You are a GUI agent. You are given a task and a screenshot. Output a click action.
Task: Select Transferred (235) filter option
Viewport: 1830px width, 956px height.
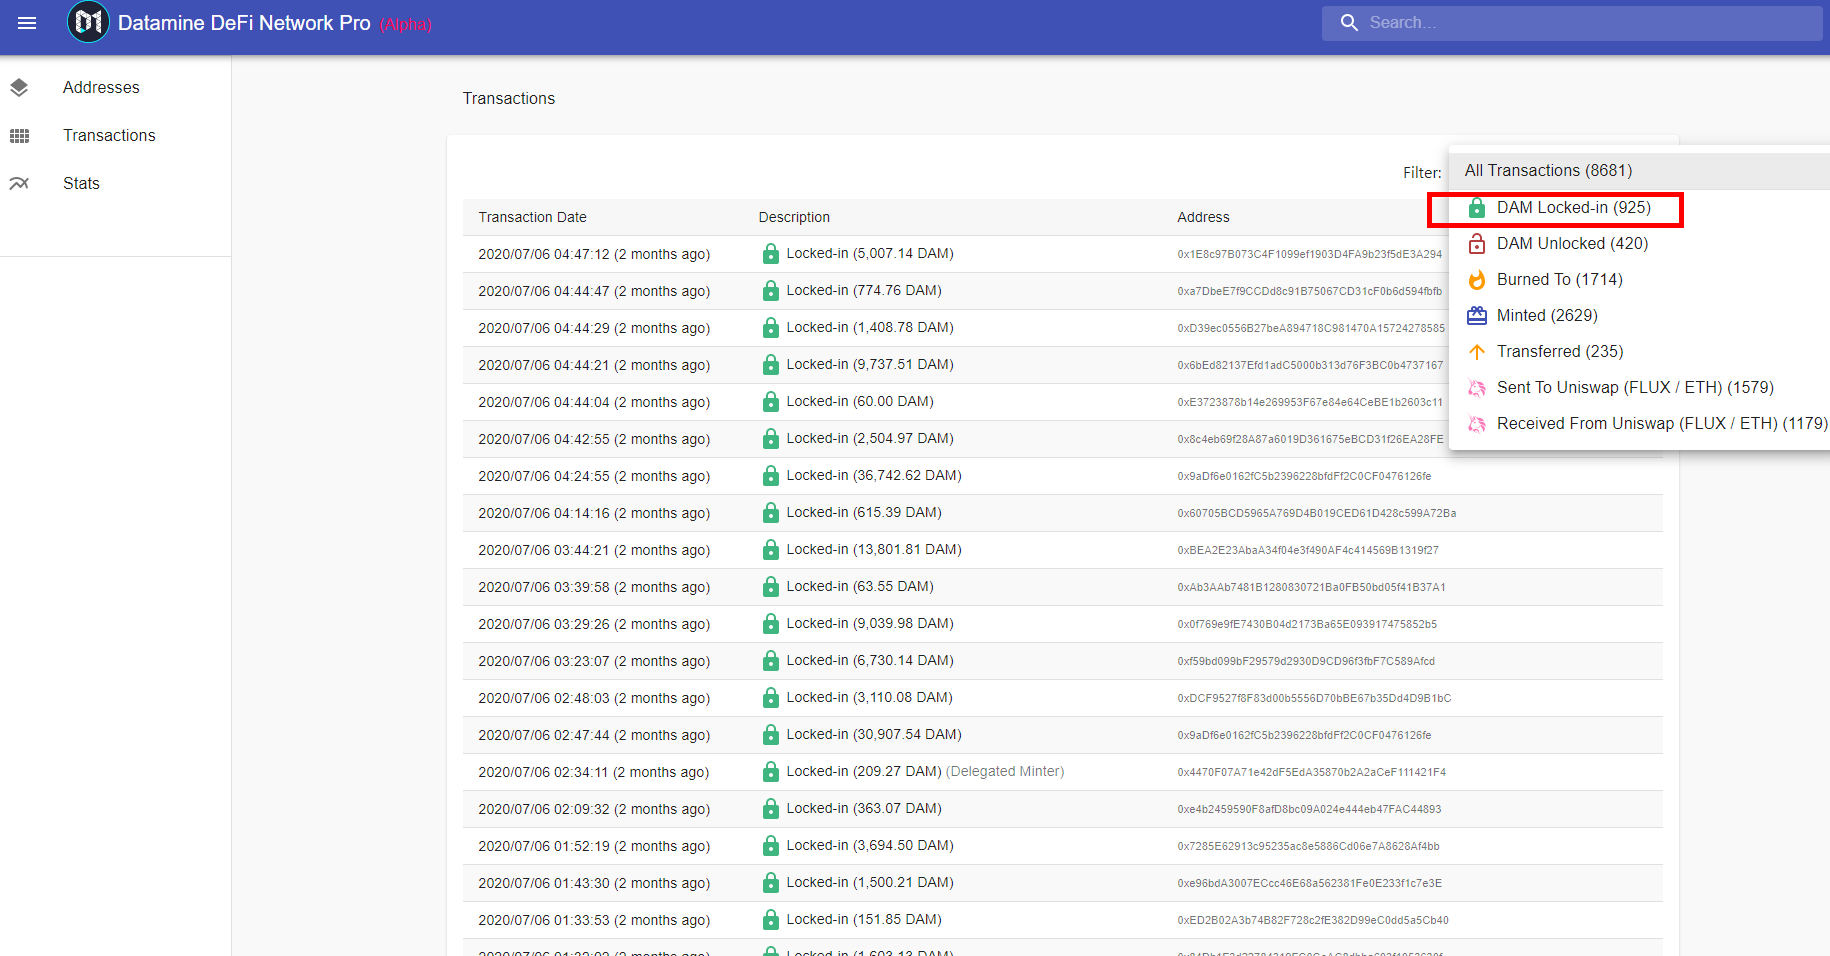point(1639,352)
